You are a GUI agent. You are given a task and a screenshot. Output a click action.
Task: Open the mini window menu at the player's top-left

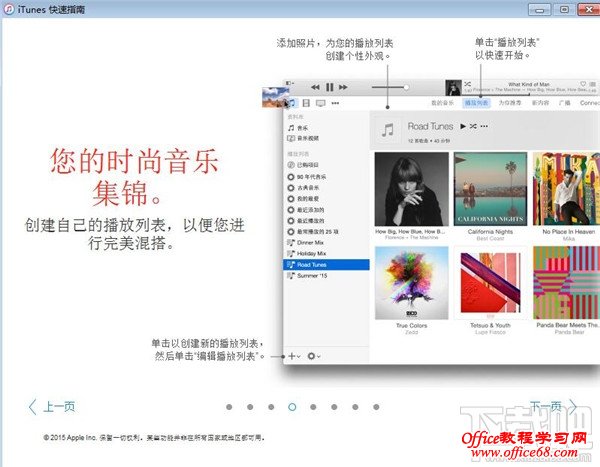pyautogui.click(x=289, y=83)
